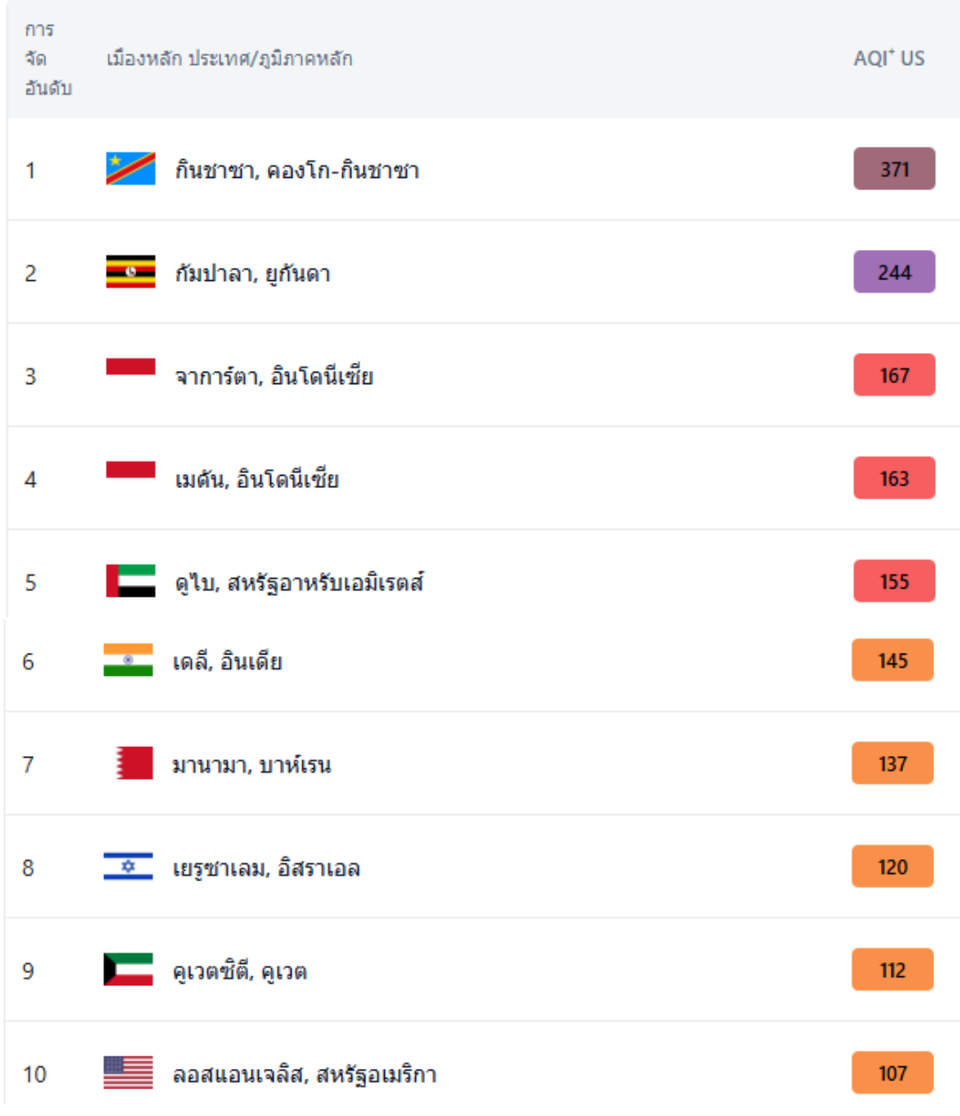Click the orange 112 AQI badge
Viewport: 960px width, 1116px height.
(892, 969)
